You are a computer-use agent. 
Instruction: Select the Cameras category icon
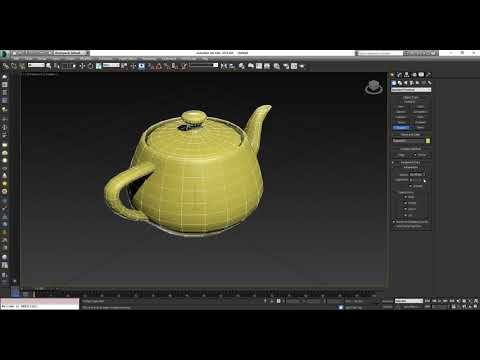(412, 83)
